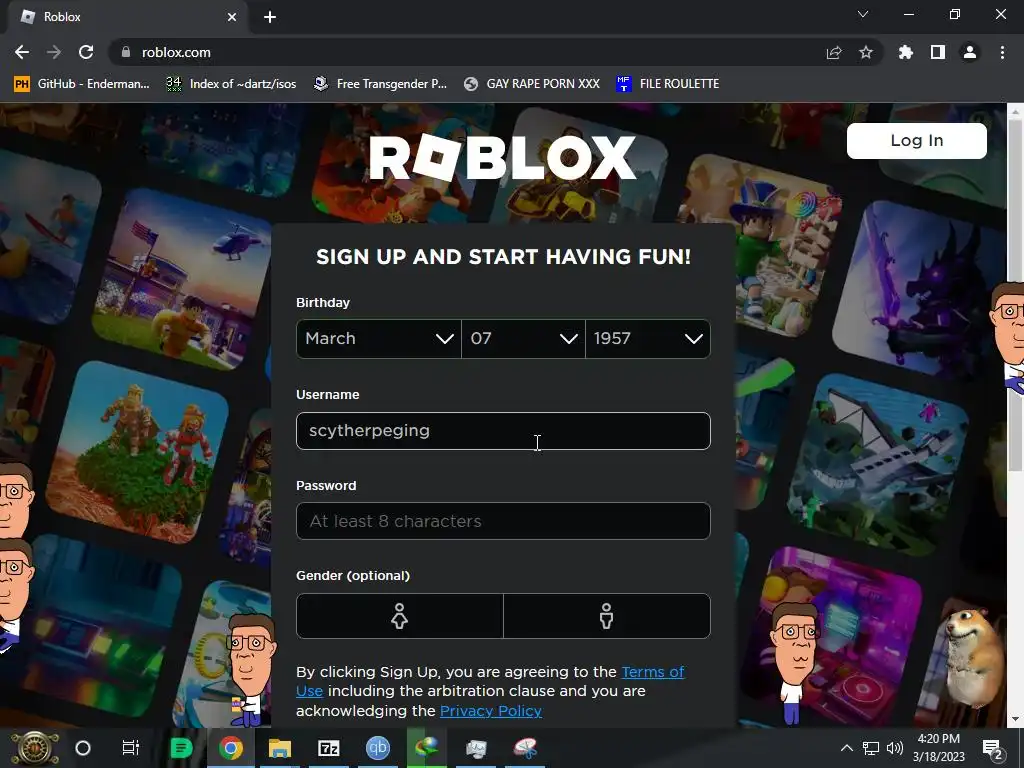Open the Terms of Use link

click(x=652, y=672)
